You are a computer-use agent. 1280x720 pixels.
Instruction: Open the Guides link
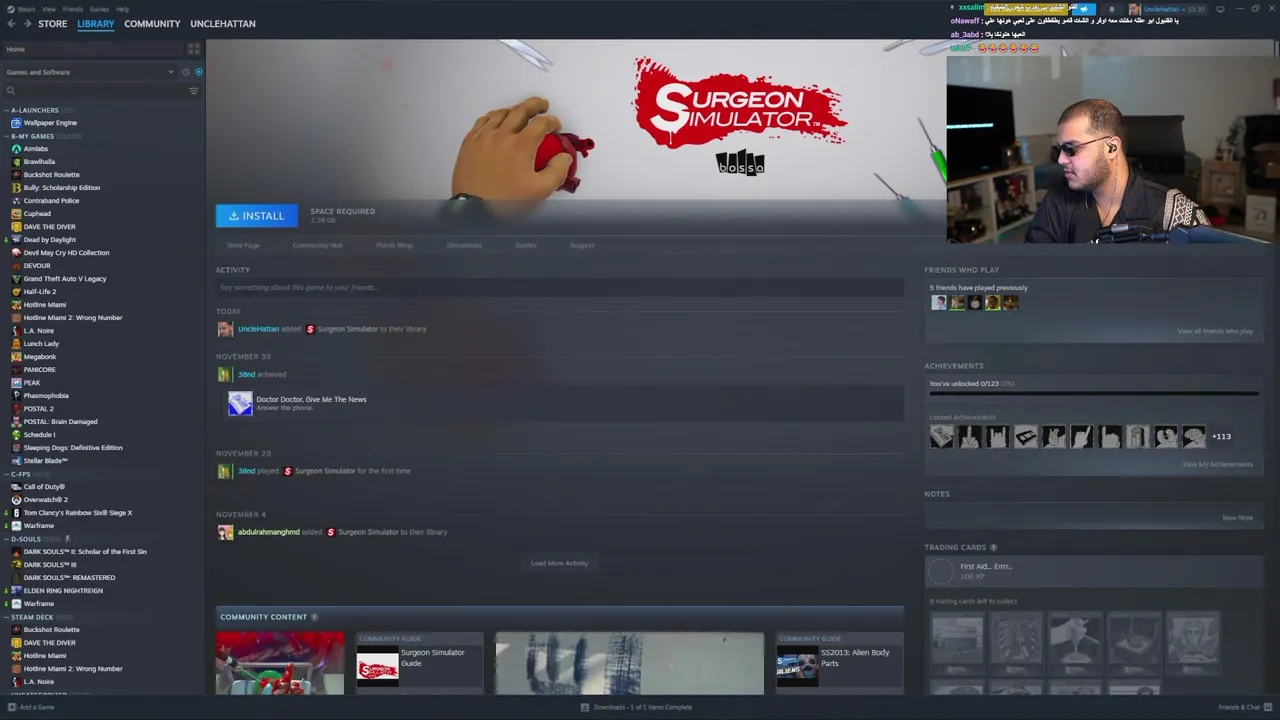pyautogui.click(x=526, y=245)
